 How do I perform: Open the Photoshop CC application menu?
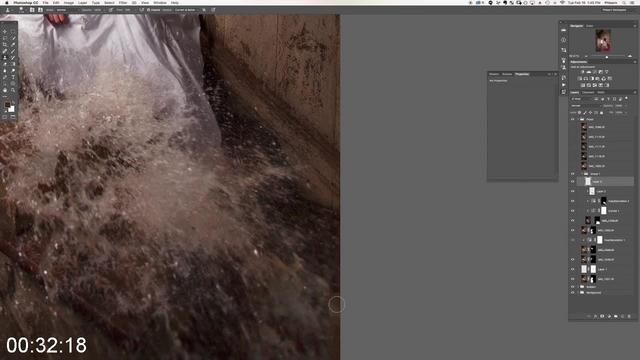[x=25, y=2]
